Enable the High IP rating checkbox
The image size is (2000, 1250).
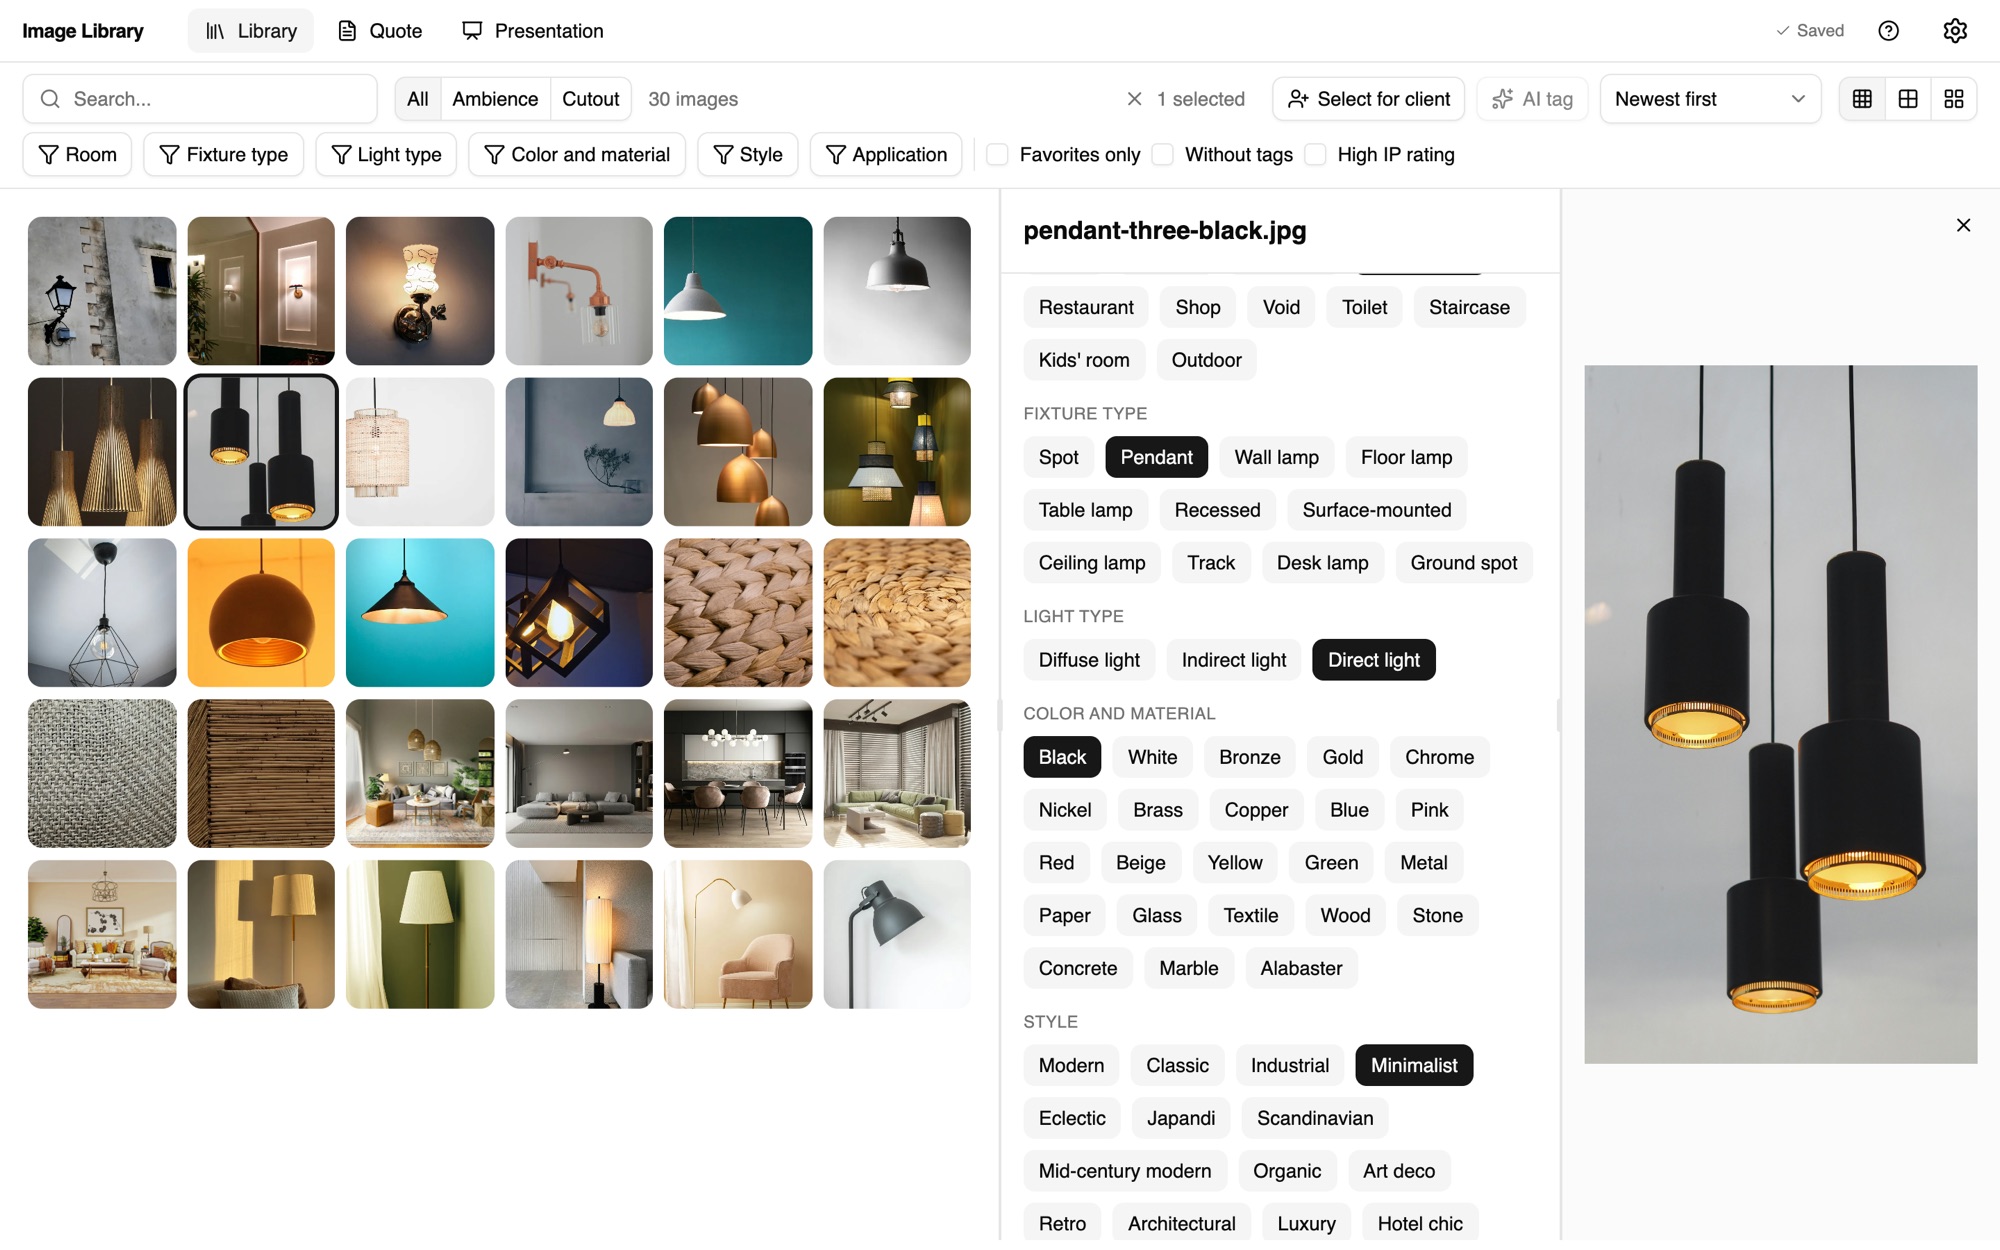(x=1316, y=155)
